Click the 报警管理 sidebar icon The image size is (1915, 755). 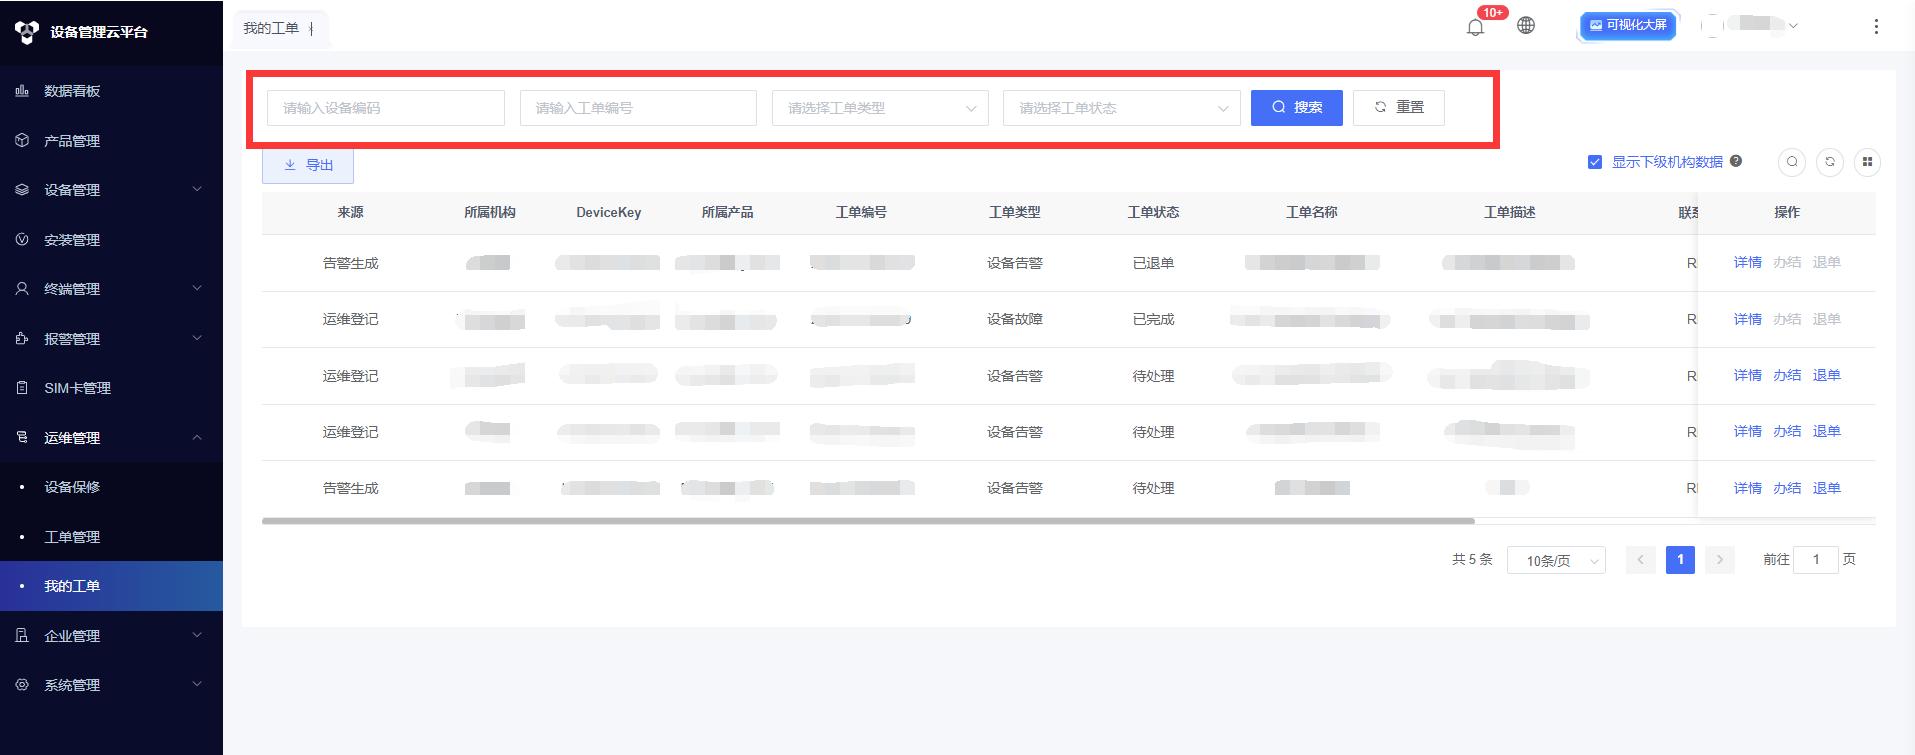22,339
